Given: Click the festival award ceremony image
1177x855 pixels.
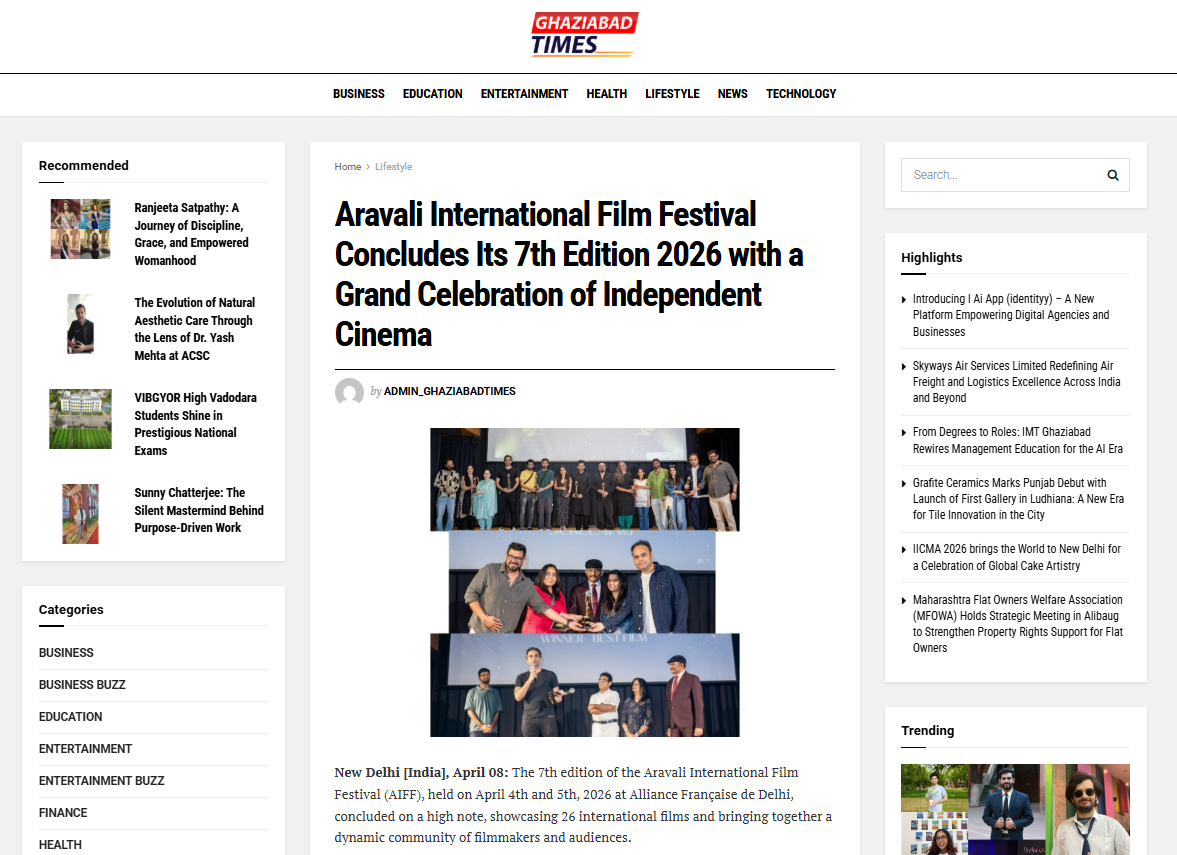Looking at the screenshot, I should click(584, 582).
